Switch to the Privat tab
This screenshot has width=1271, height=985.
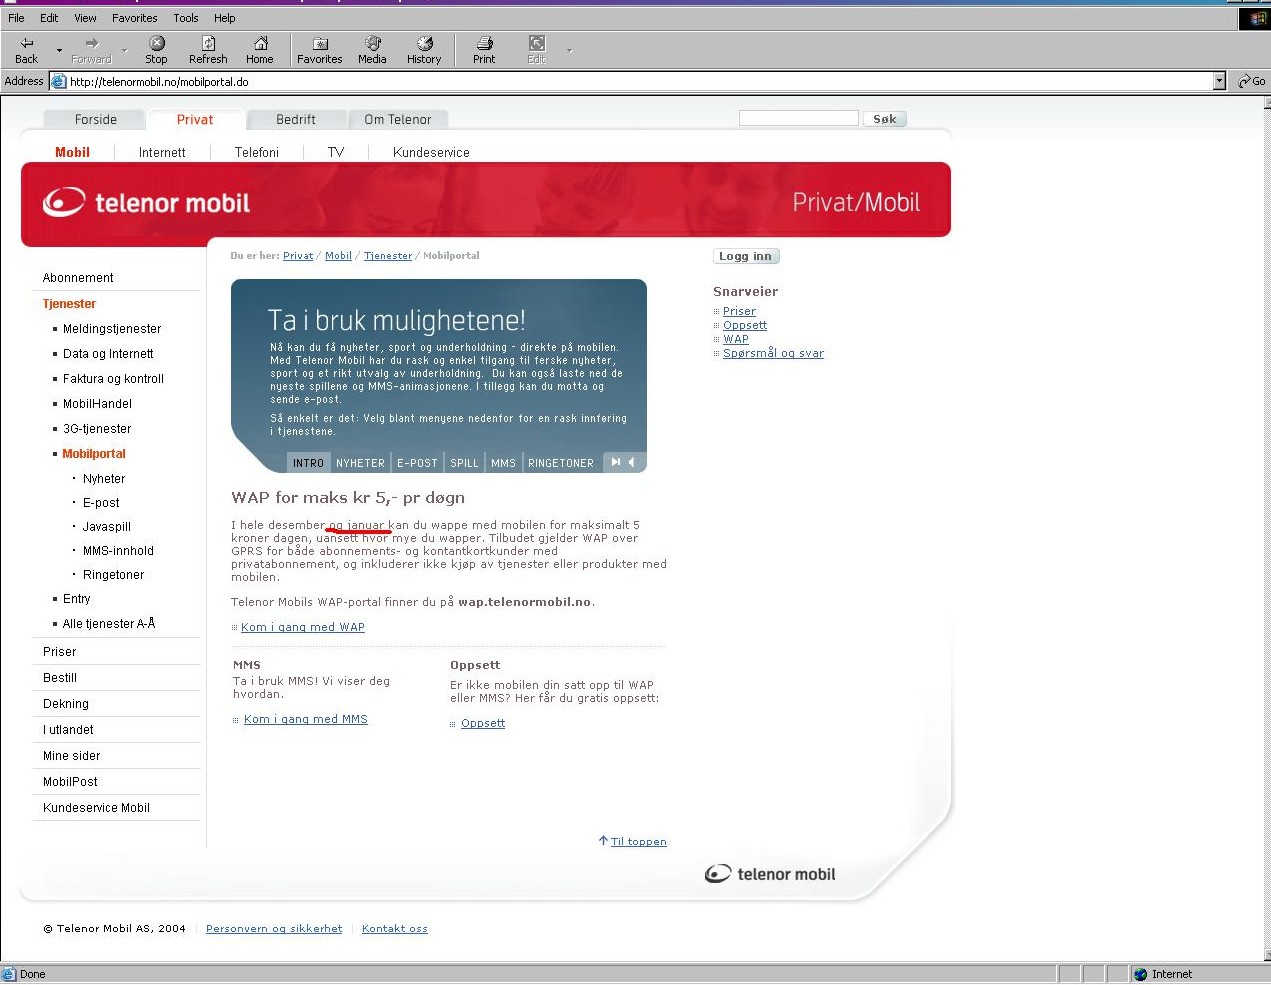(195, 120)
